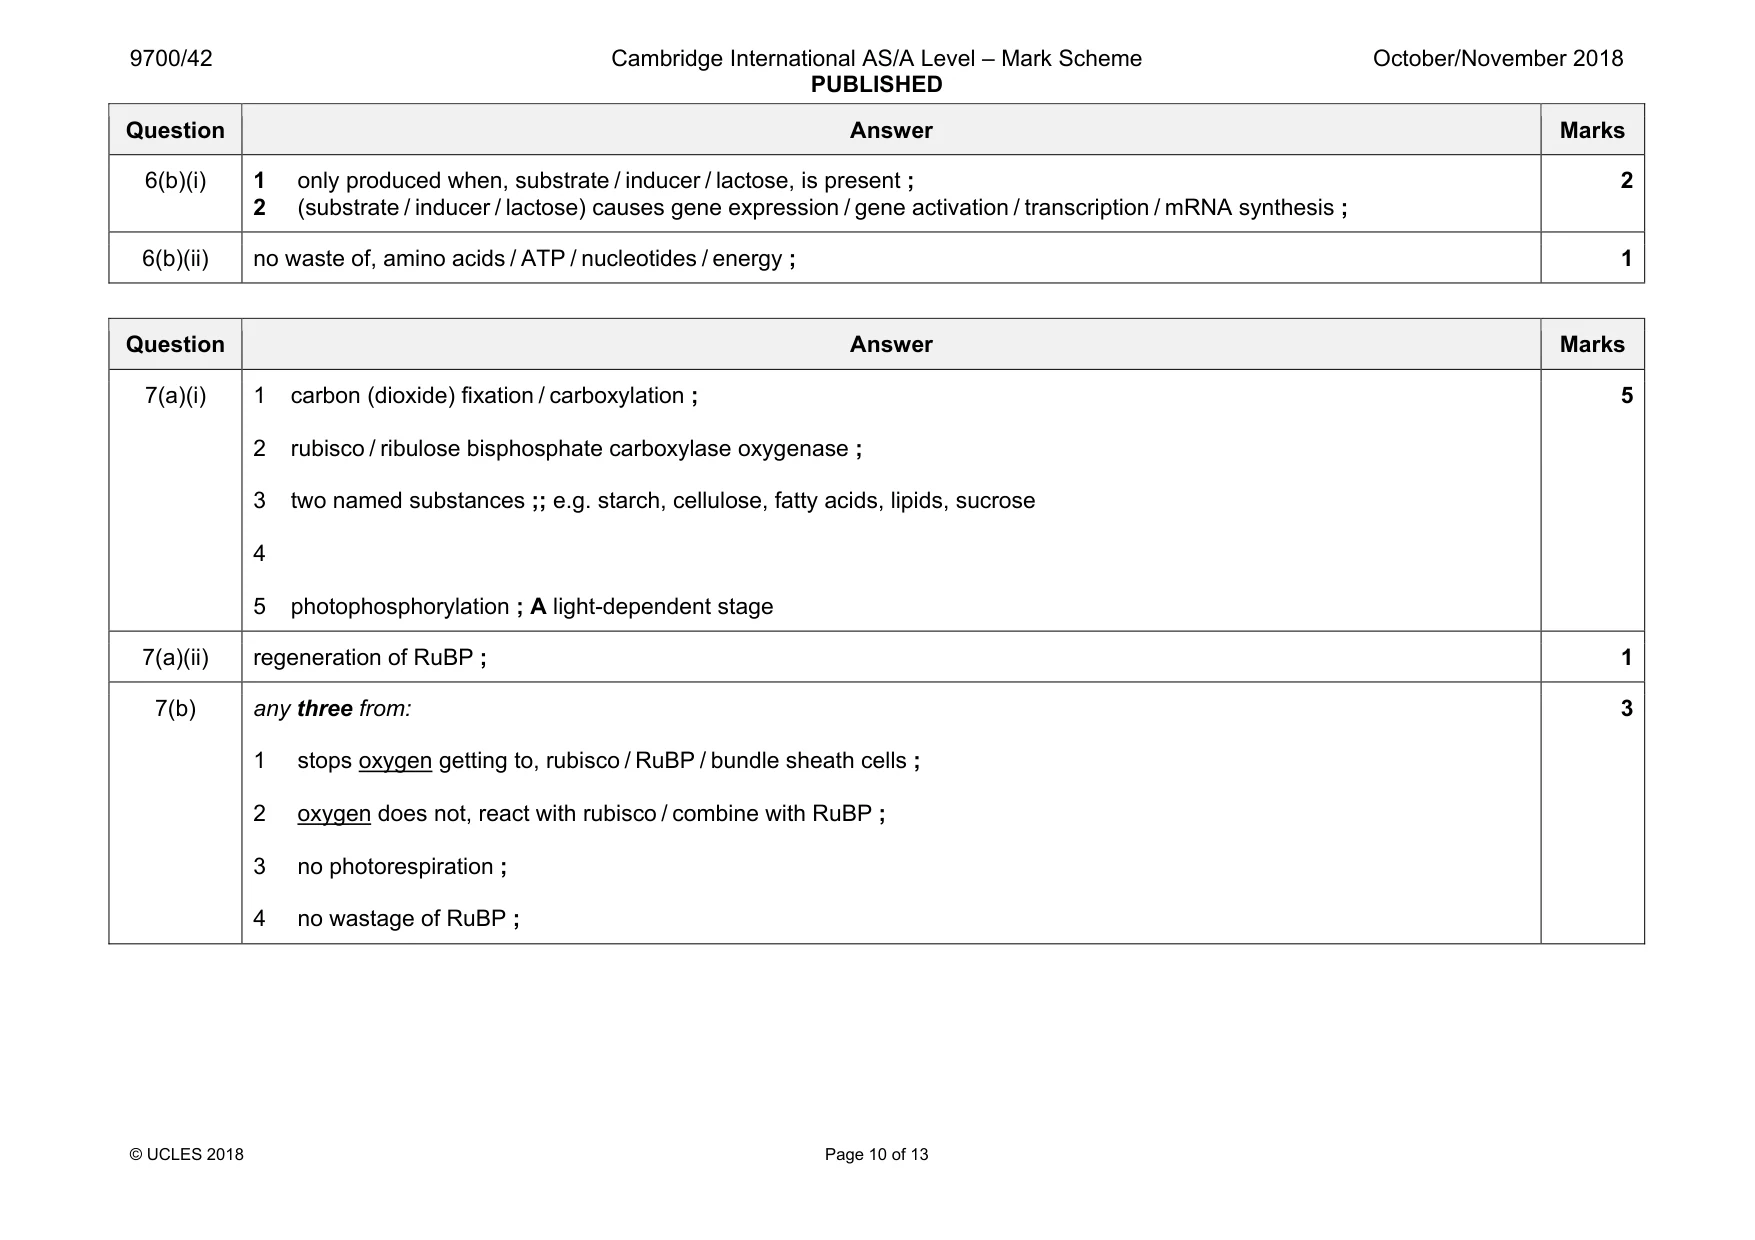This screenshot has height=1240, width=1755.
Task: Click the '© UCLES 2018' footer
Action: 186,1155
